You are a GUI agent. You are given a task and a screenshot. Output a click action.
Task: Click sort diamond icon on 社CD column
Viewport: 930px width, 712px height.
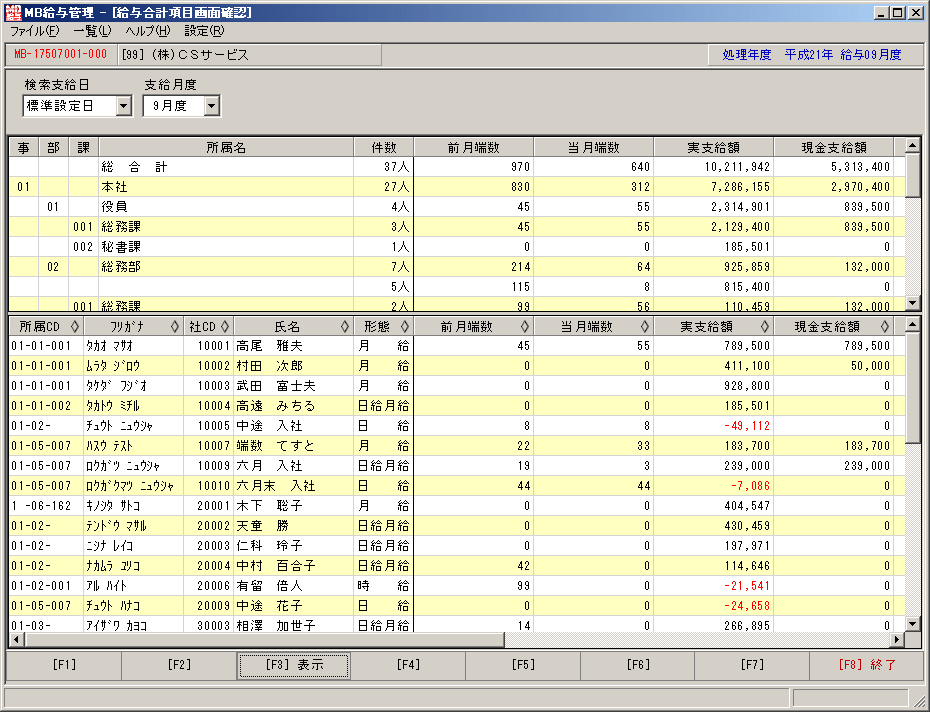point(225,326)
